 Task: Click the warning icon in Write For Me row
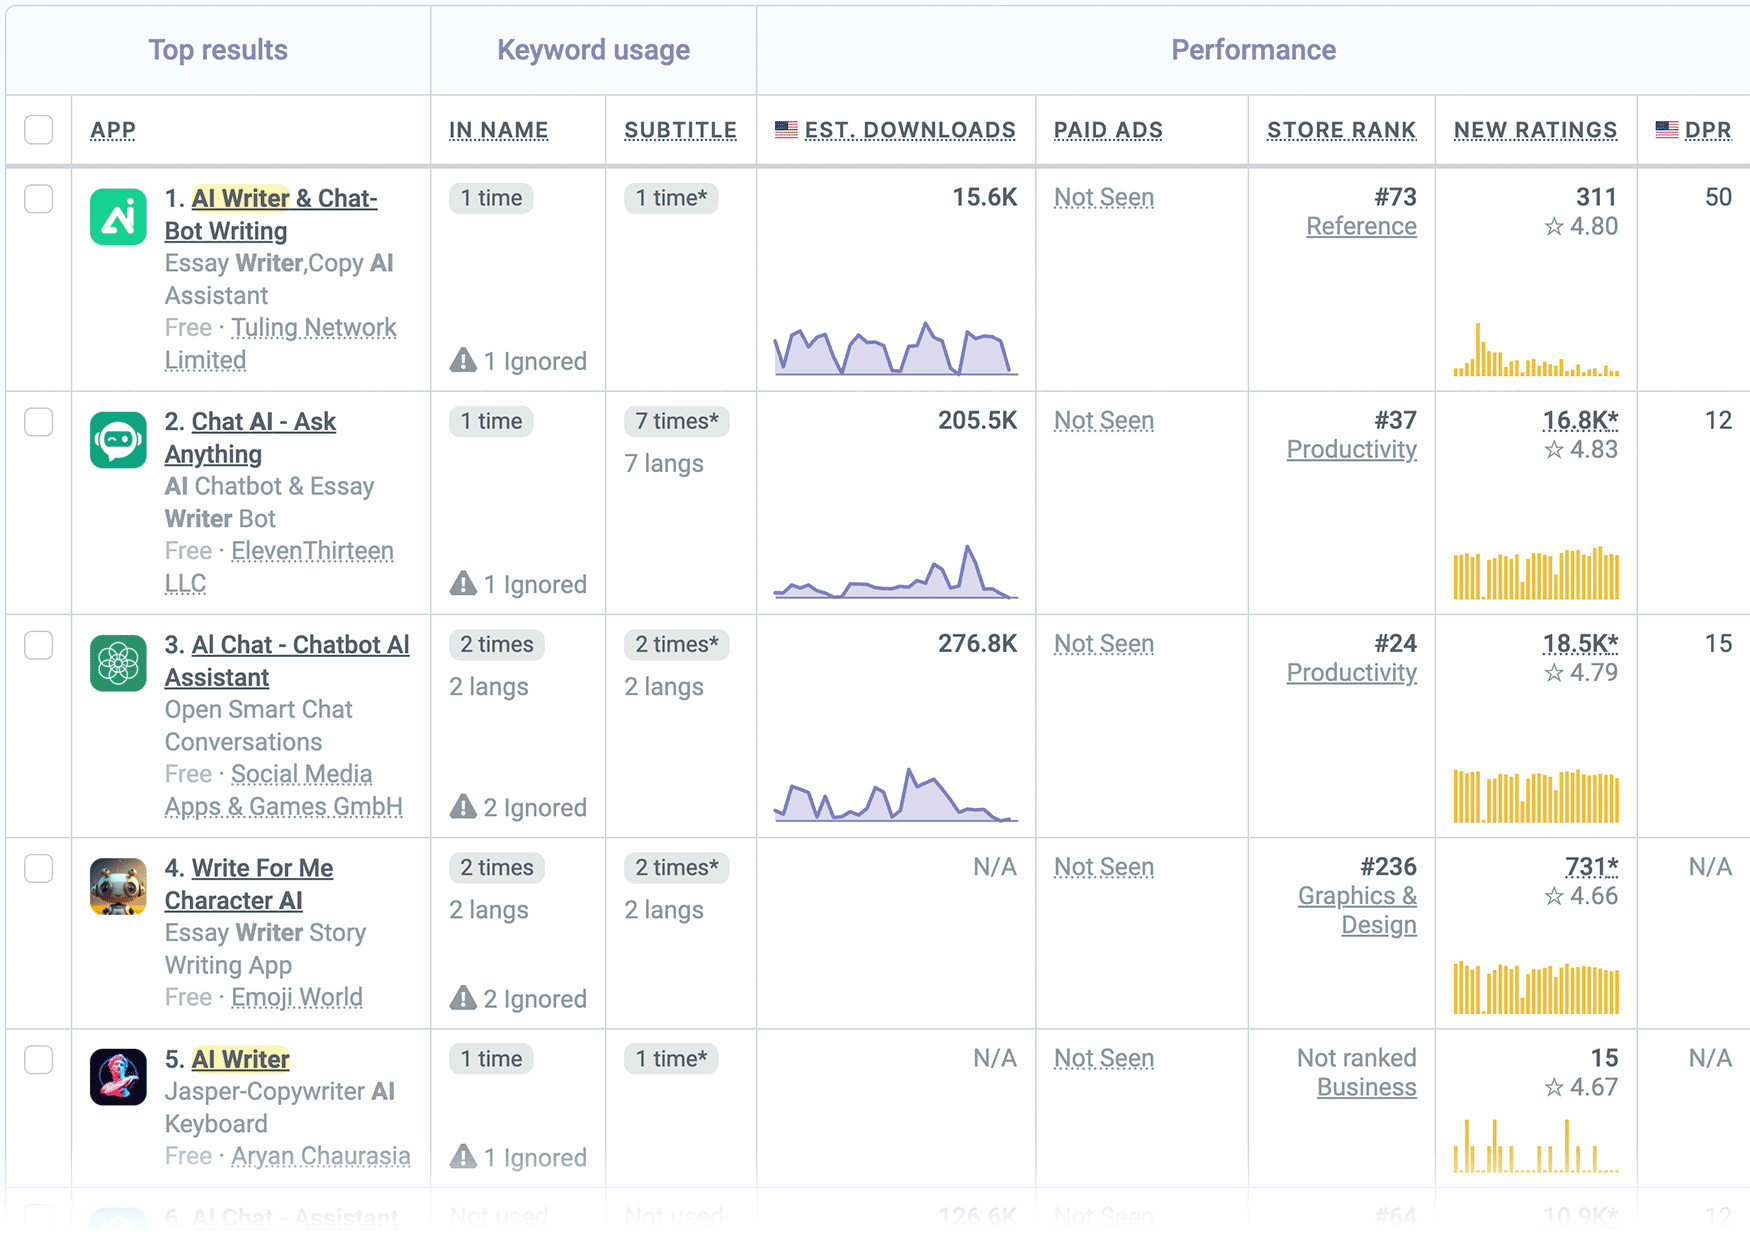(463, 997)
